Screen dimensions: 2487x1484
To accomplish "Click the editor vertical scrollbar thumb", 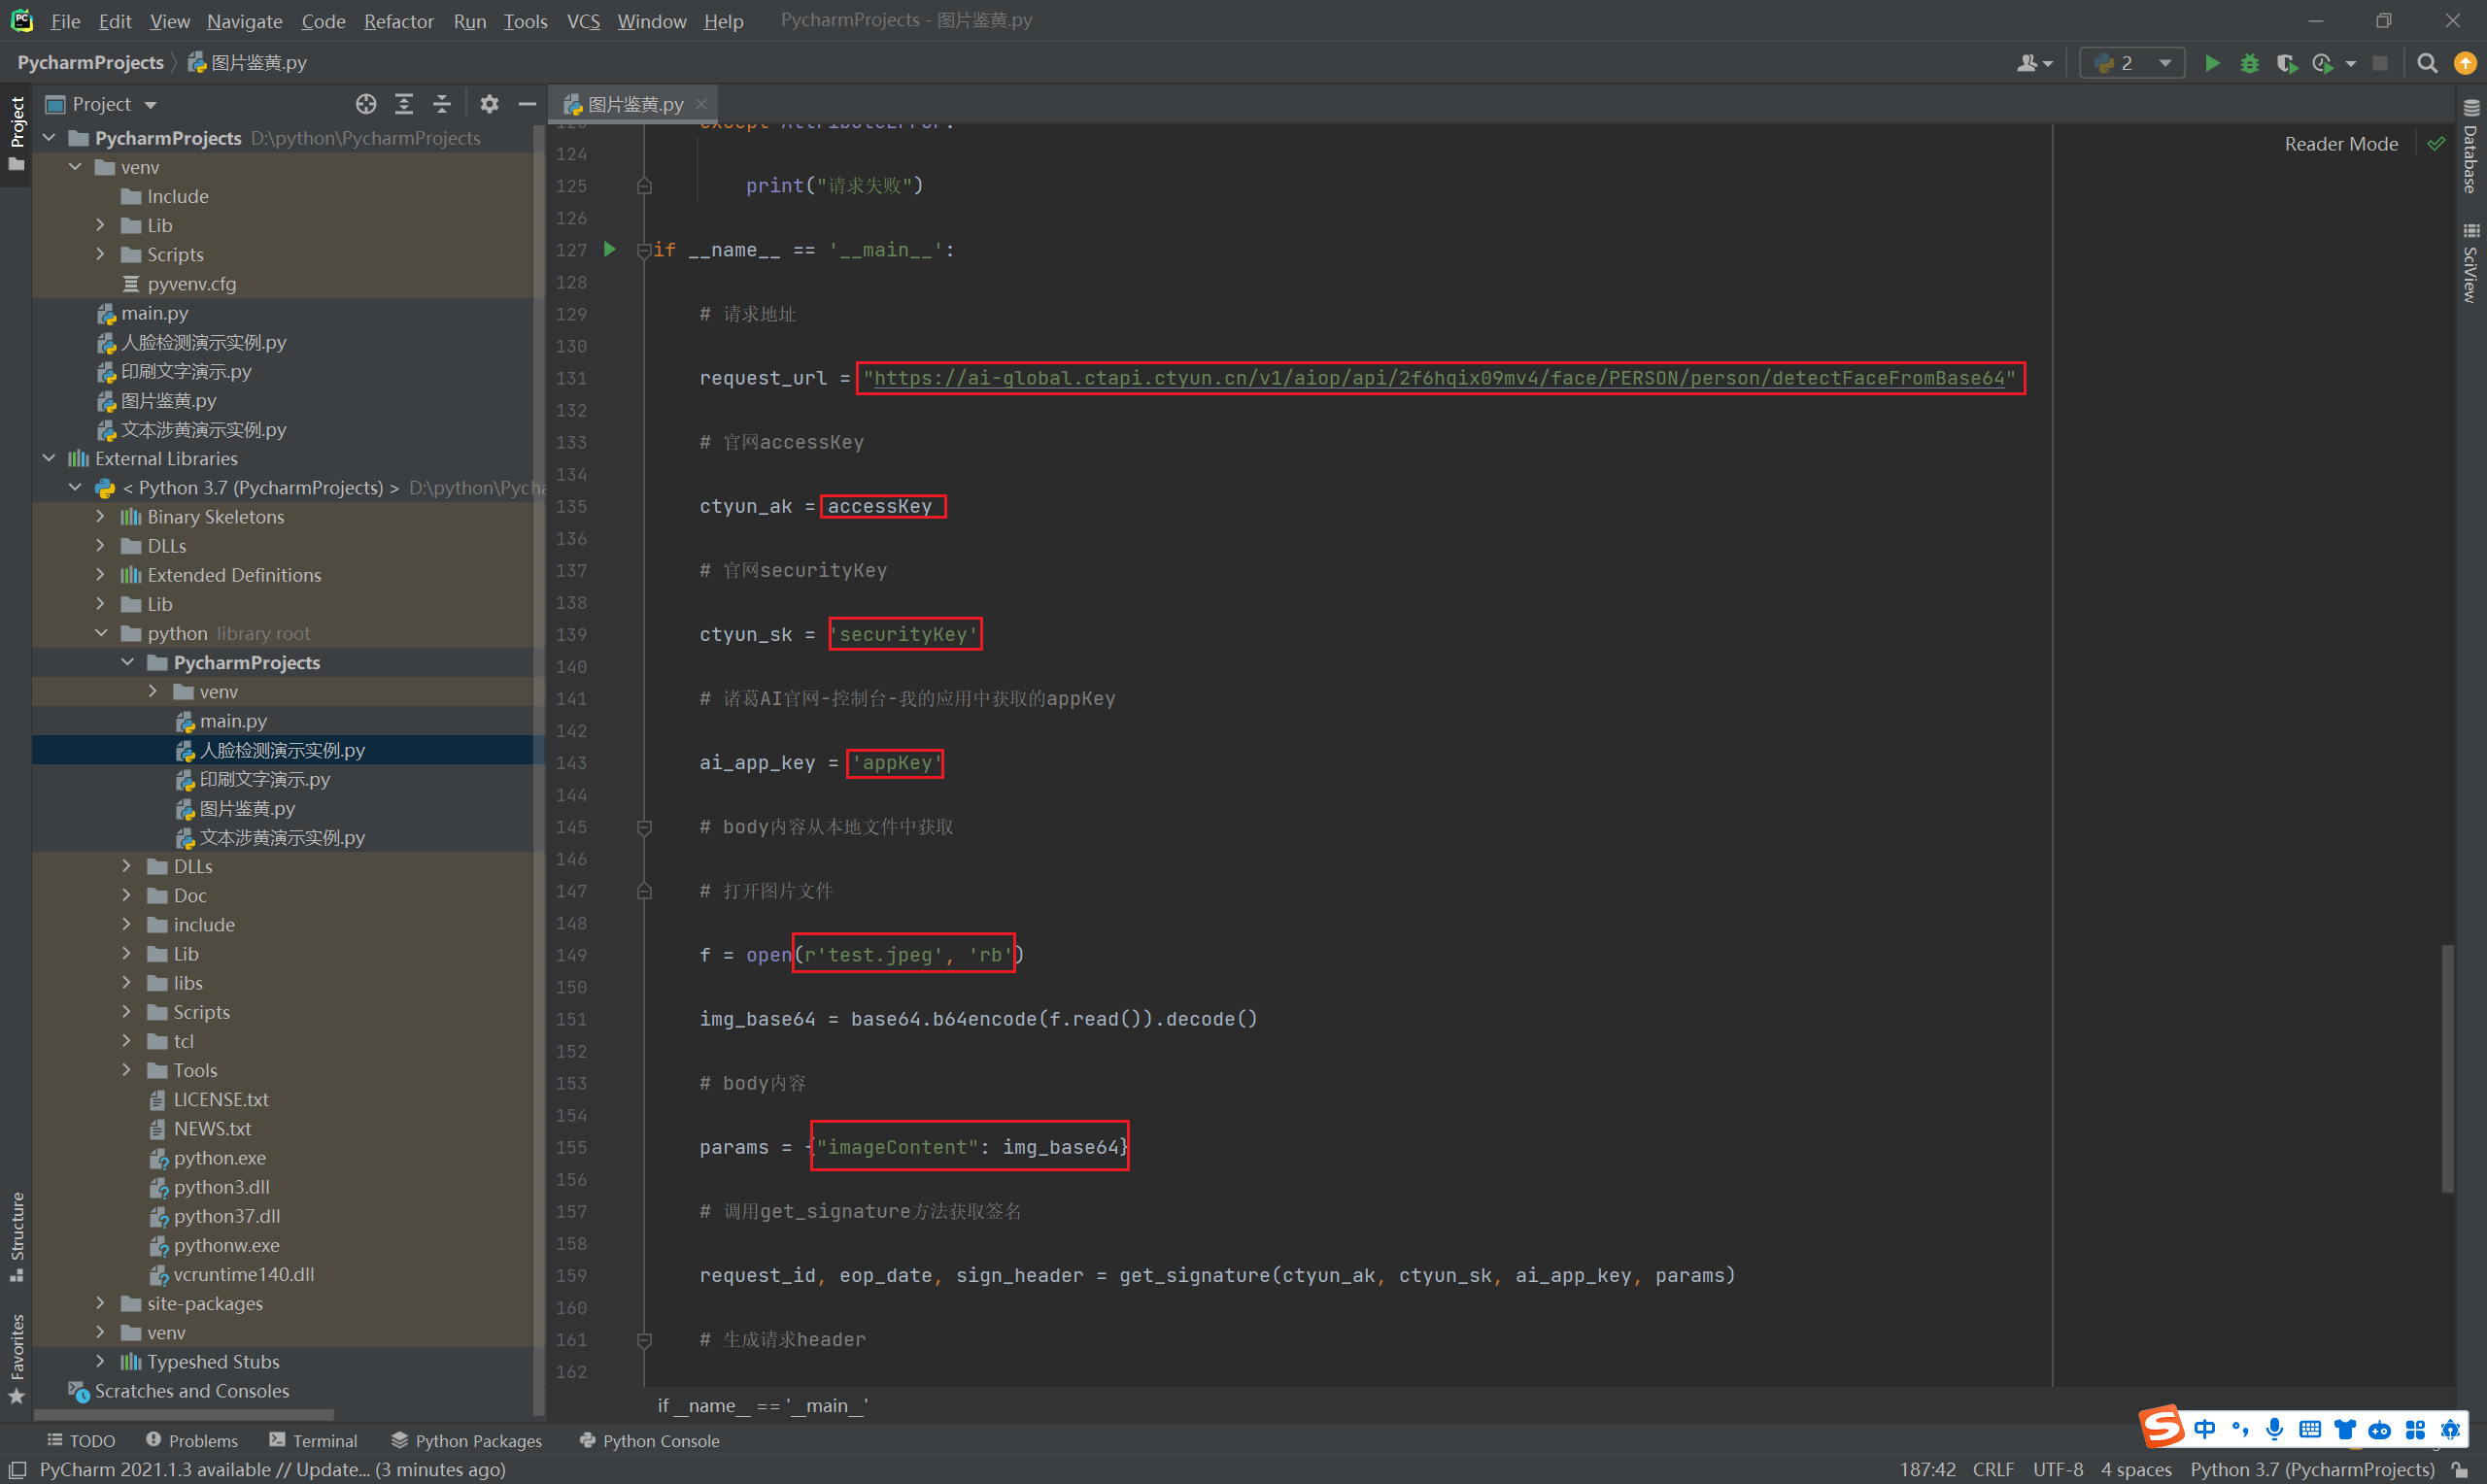I will (x=2447, y=1068).
